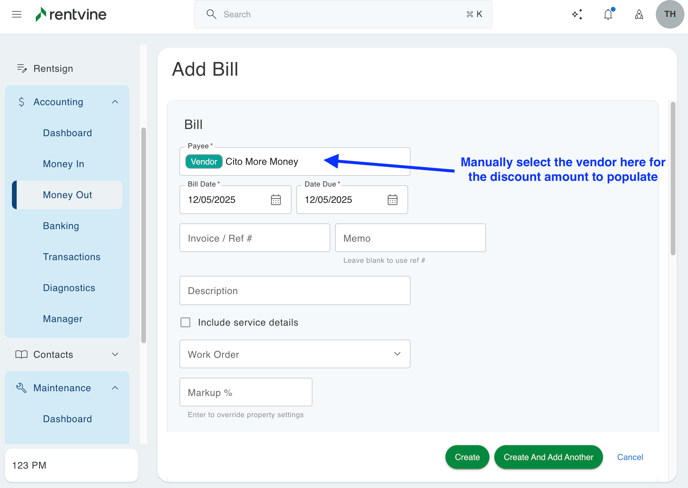
Task: Click the user avatar TH
Action: coord(669,15)
